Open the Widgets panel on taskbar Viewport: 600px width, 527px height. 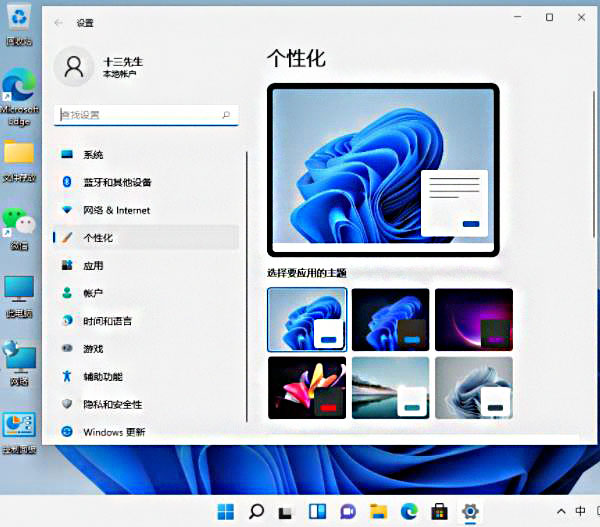pyautogui.click(x=317, y=511)
